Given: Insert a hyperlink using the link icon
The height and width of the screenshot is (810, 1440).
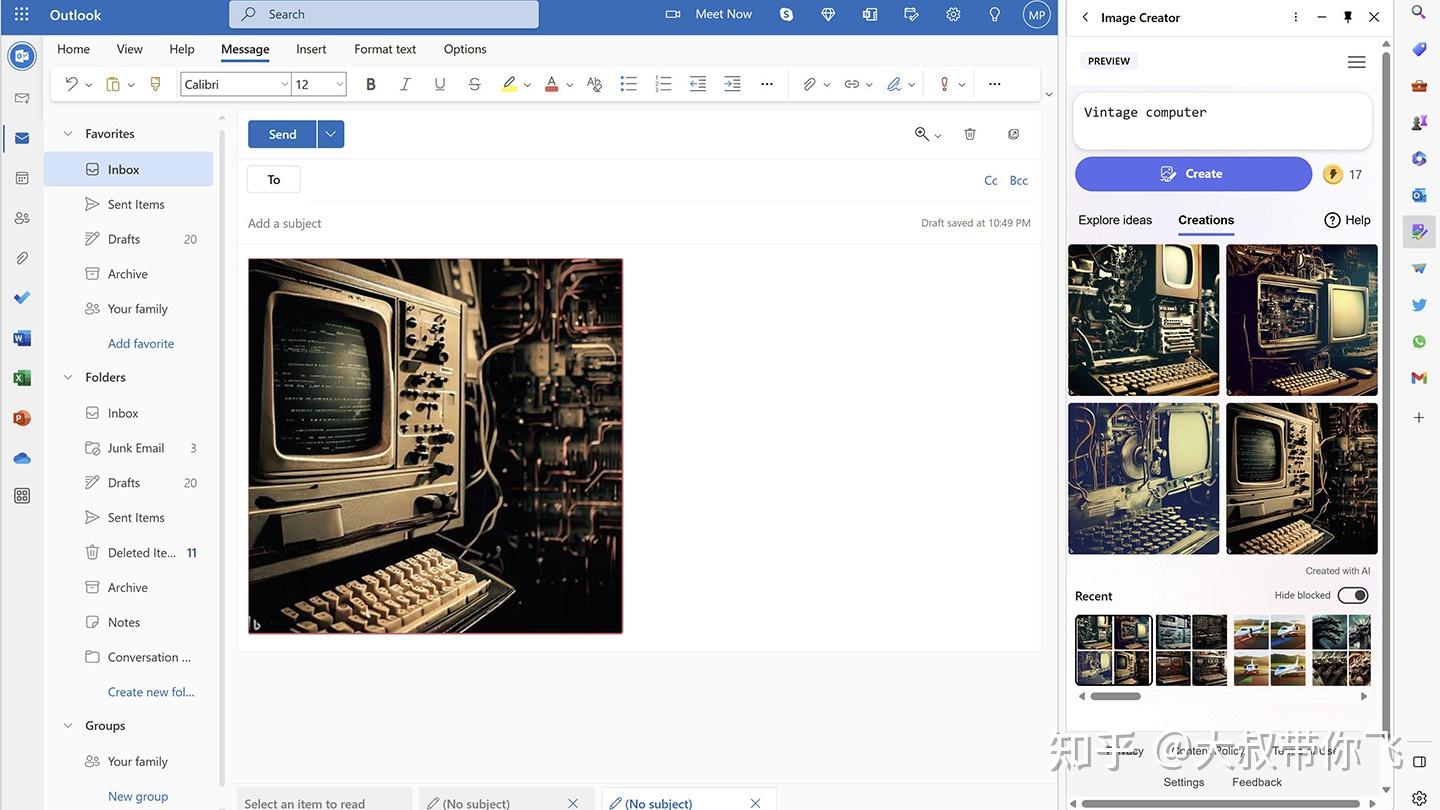Looking at the screenshot, I should (853, 84).
